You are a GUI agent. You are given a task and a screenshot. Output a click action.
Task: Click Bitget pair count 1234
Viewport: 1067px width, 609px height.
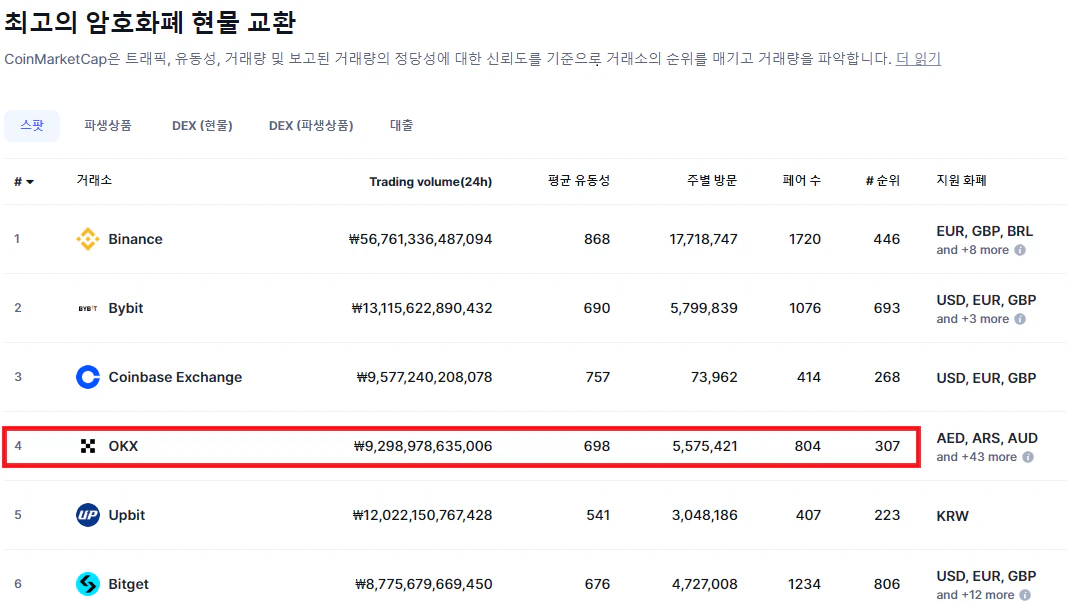(805, 584)
